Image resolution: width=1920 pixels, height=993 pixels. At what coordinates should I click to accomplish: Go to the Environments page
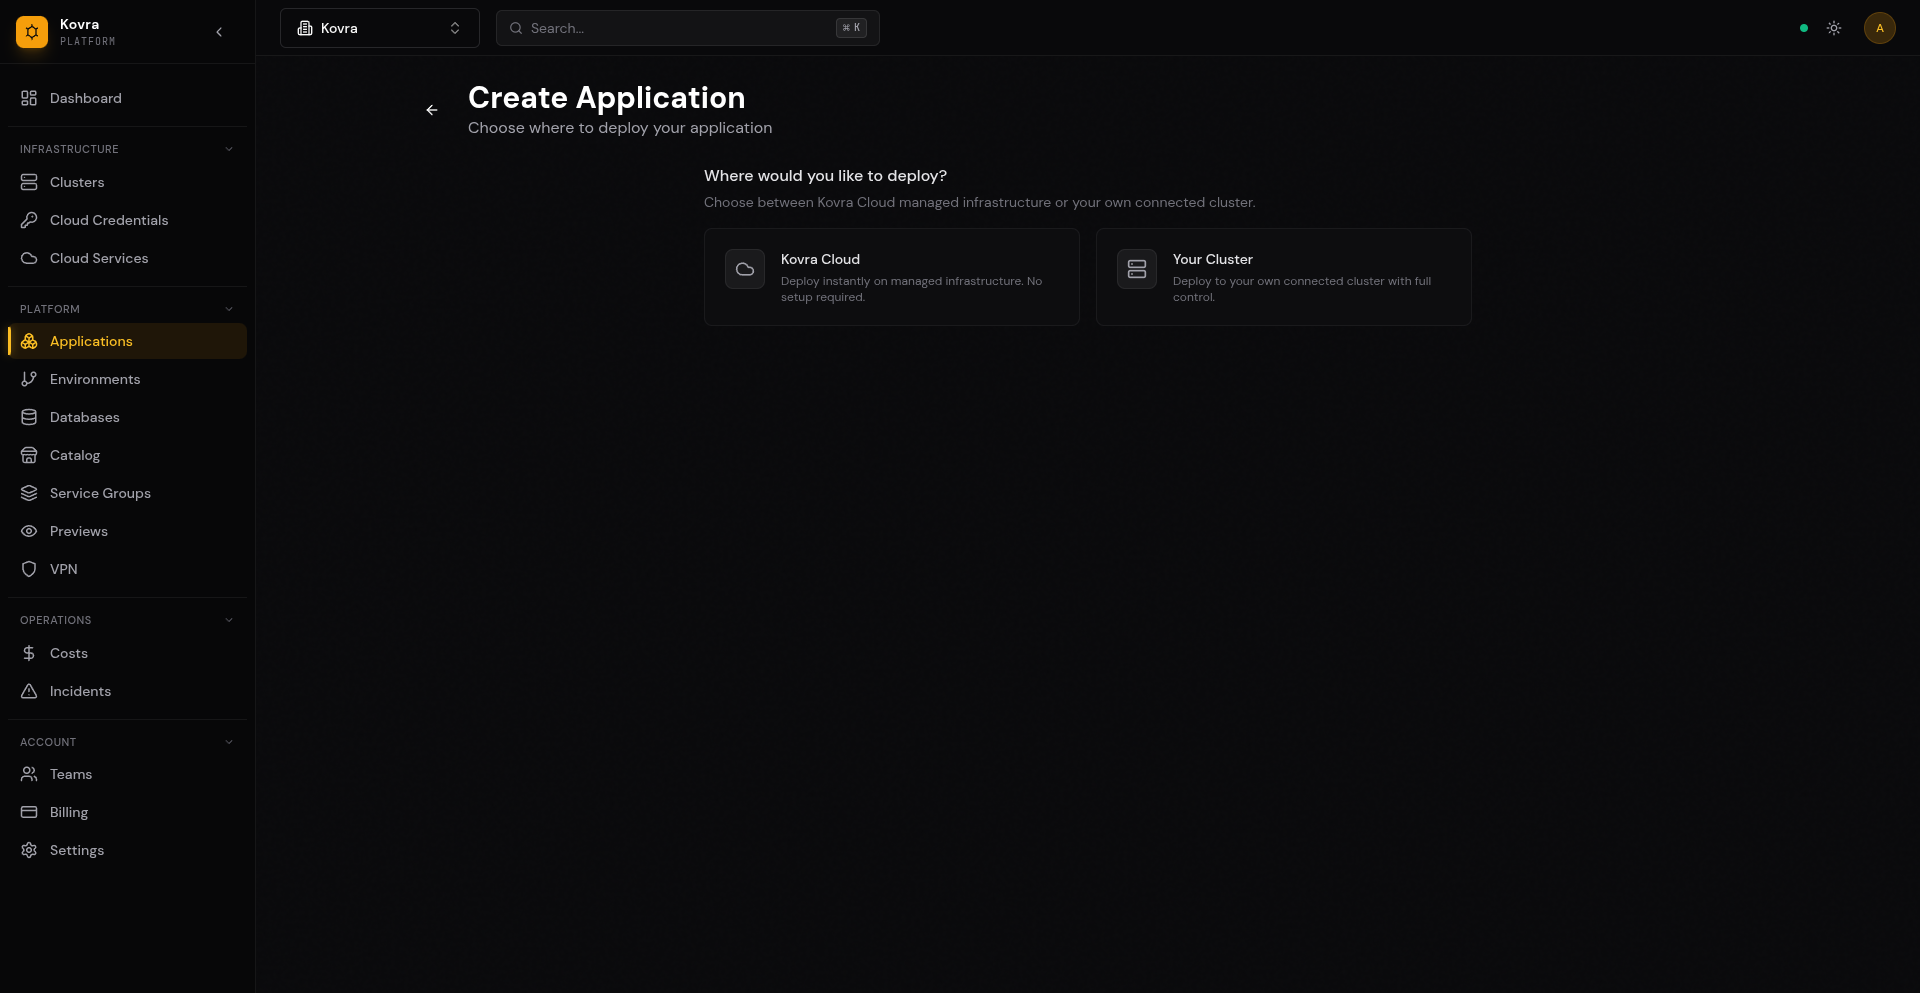tap(127, 379)
